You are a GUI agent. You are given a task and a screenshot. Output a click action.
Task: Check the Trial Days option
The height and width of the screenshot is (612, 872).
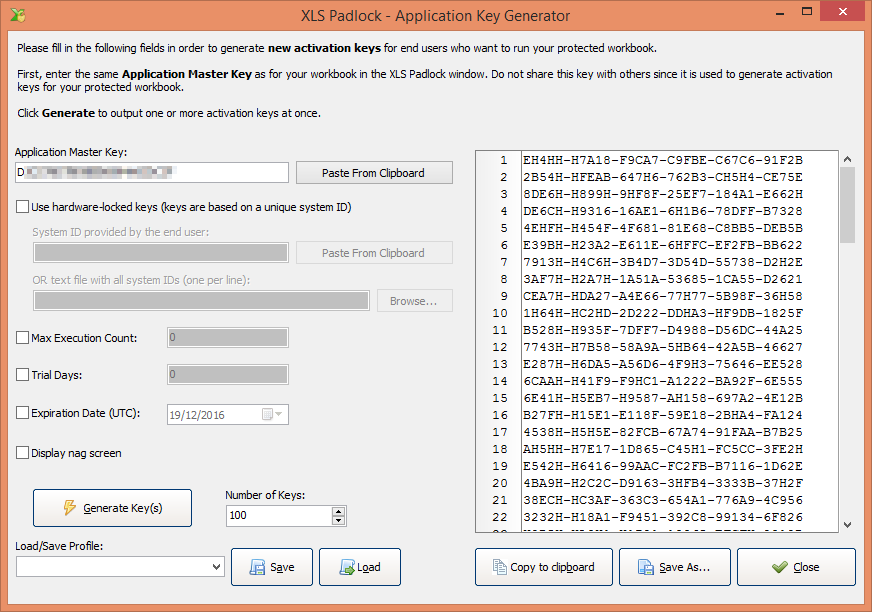coord(23,375)
